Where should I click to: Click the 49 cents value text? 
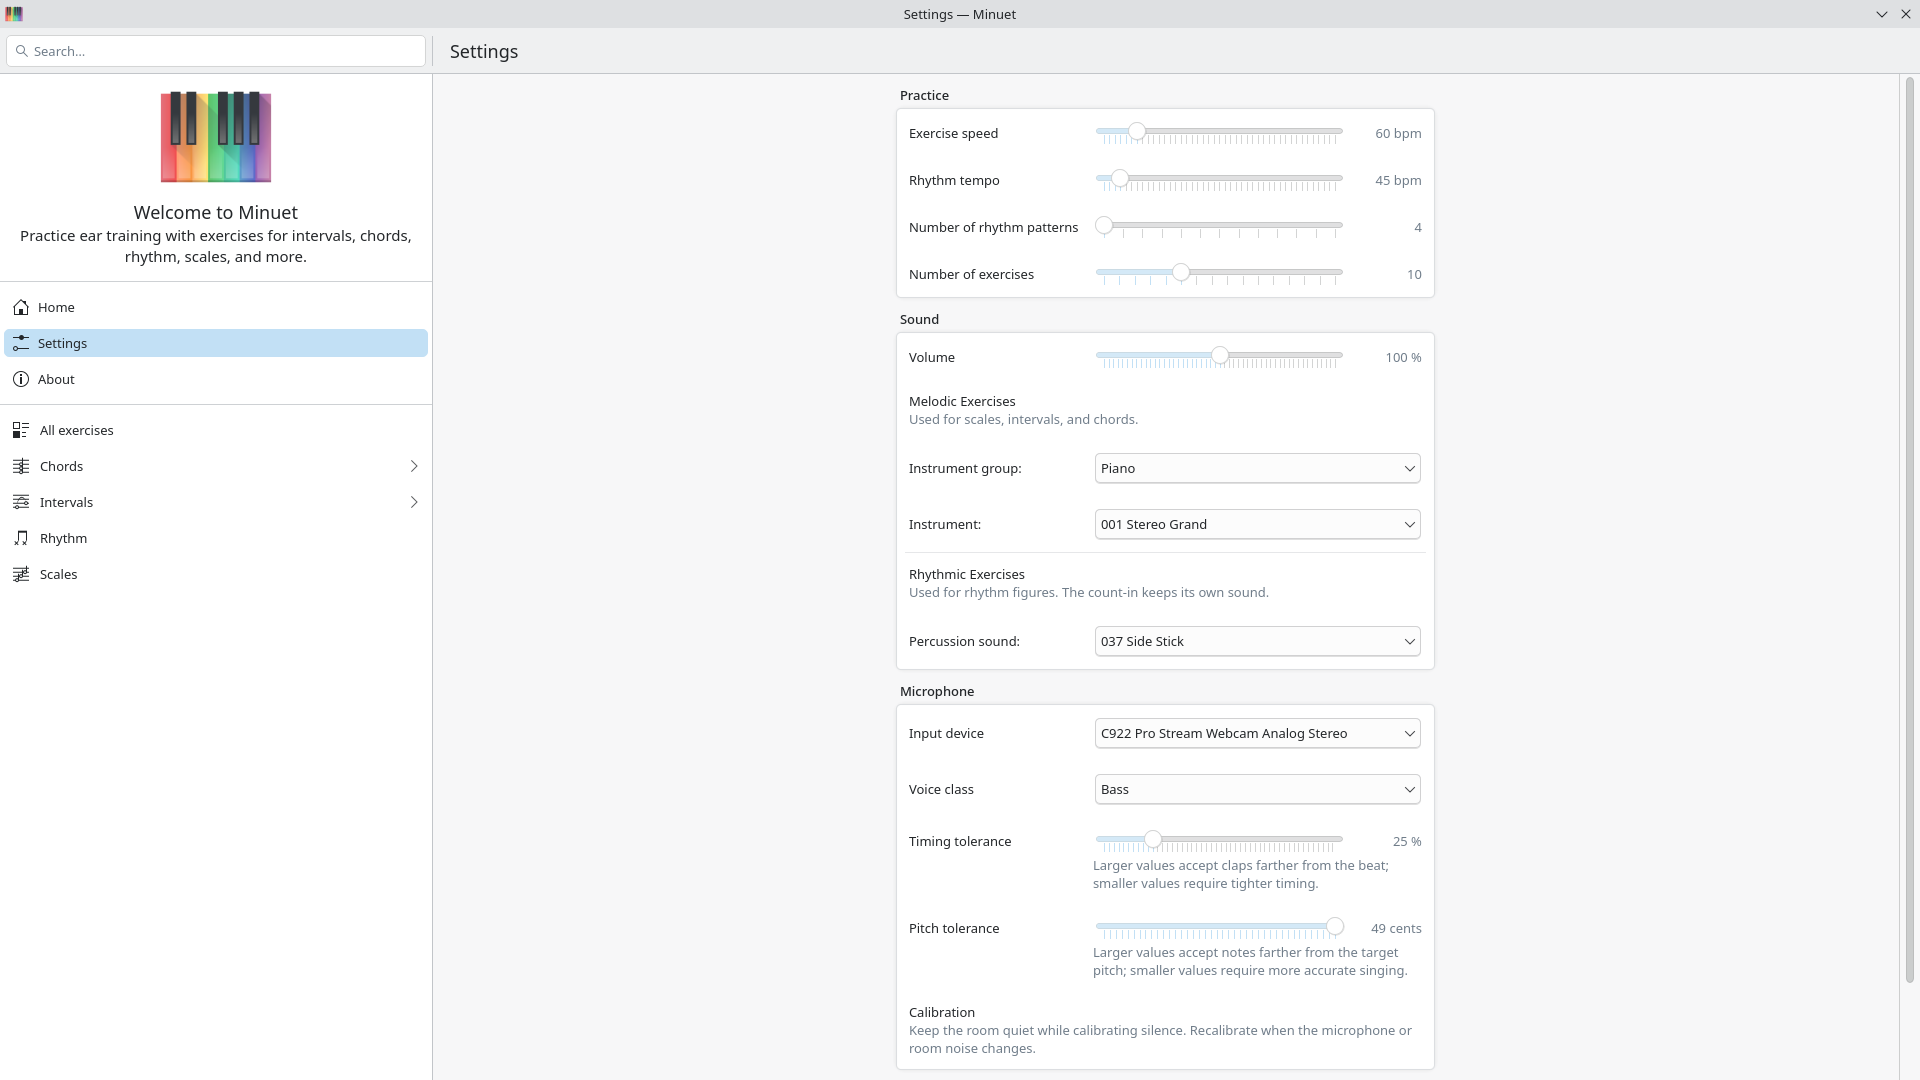1396,928
